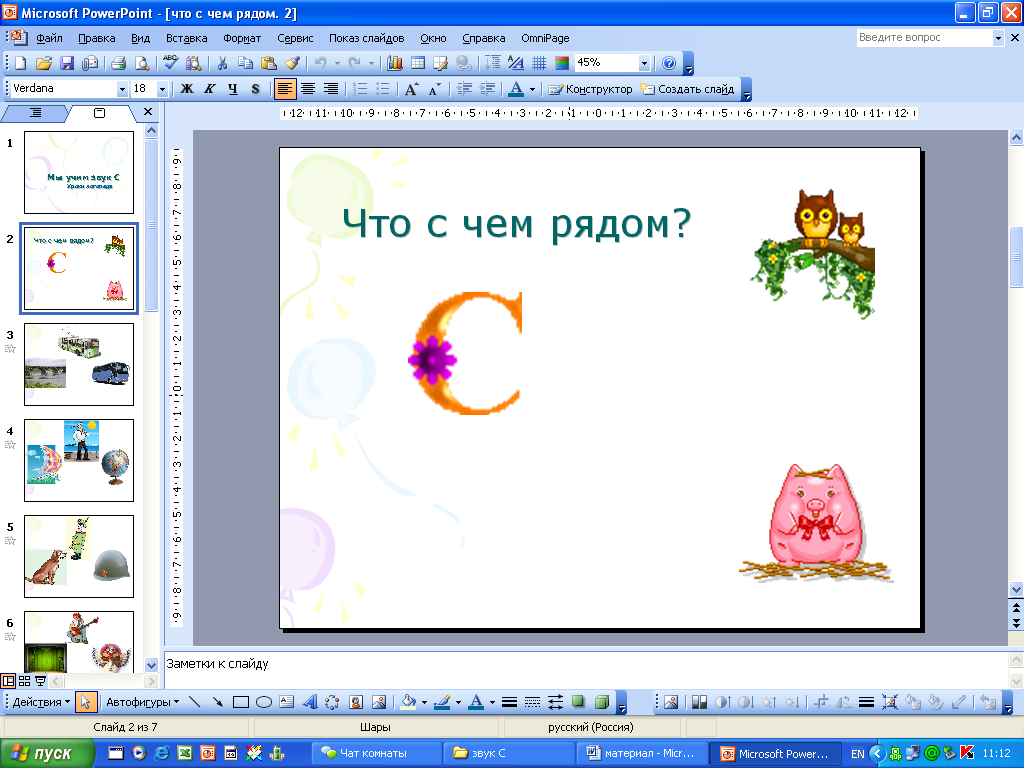Screen dimensions: 1024x768
Task: Open the Shadow Style button in the Drawing toolbar
Action: 579,702
